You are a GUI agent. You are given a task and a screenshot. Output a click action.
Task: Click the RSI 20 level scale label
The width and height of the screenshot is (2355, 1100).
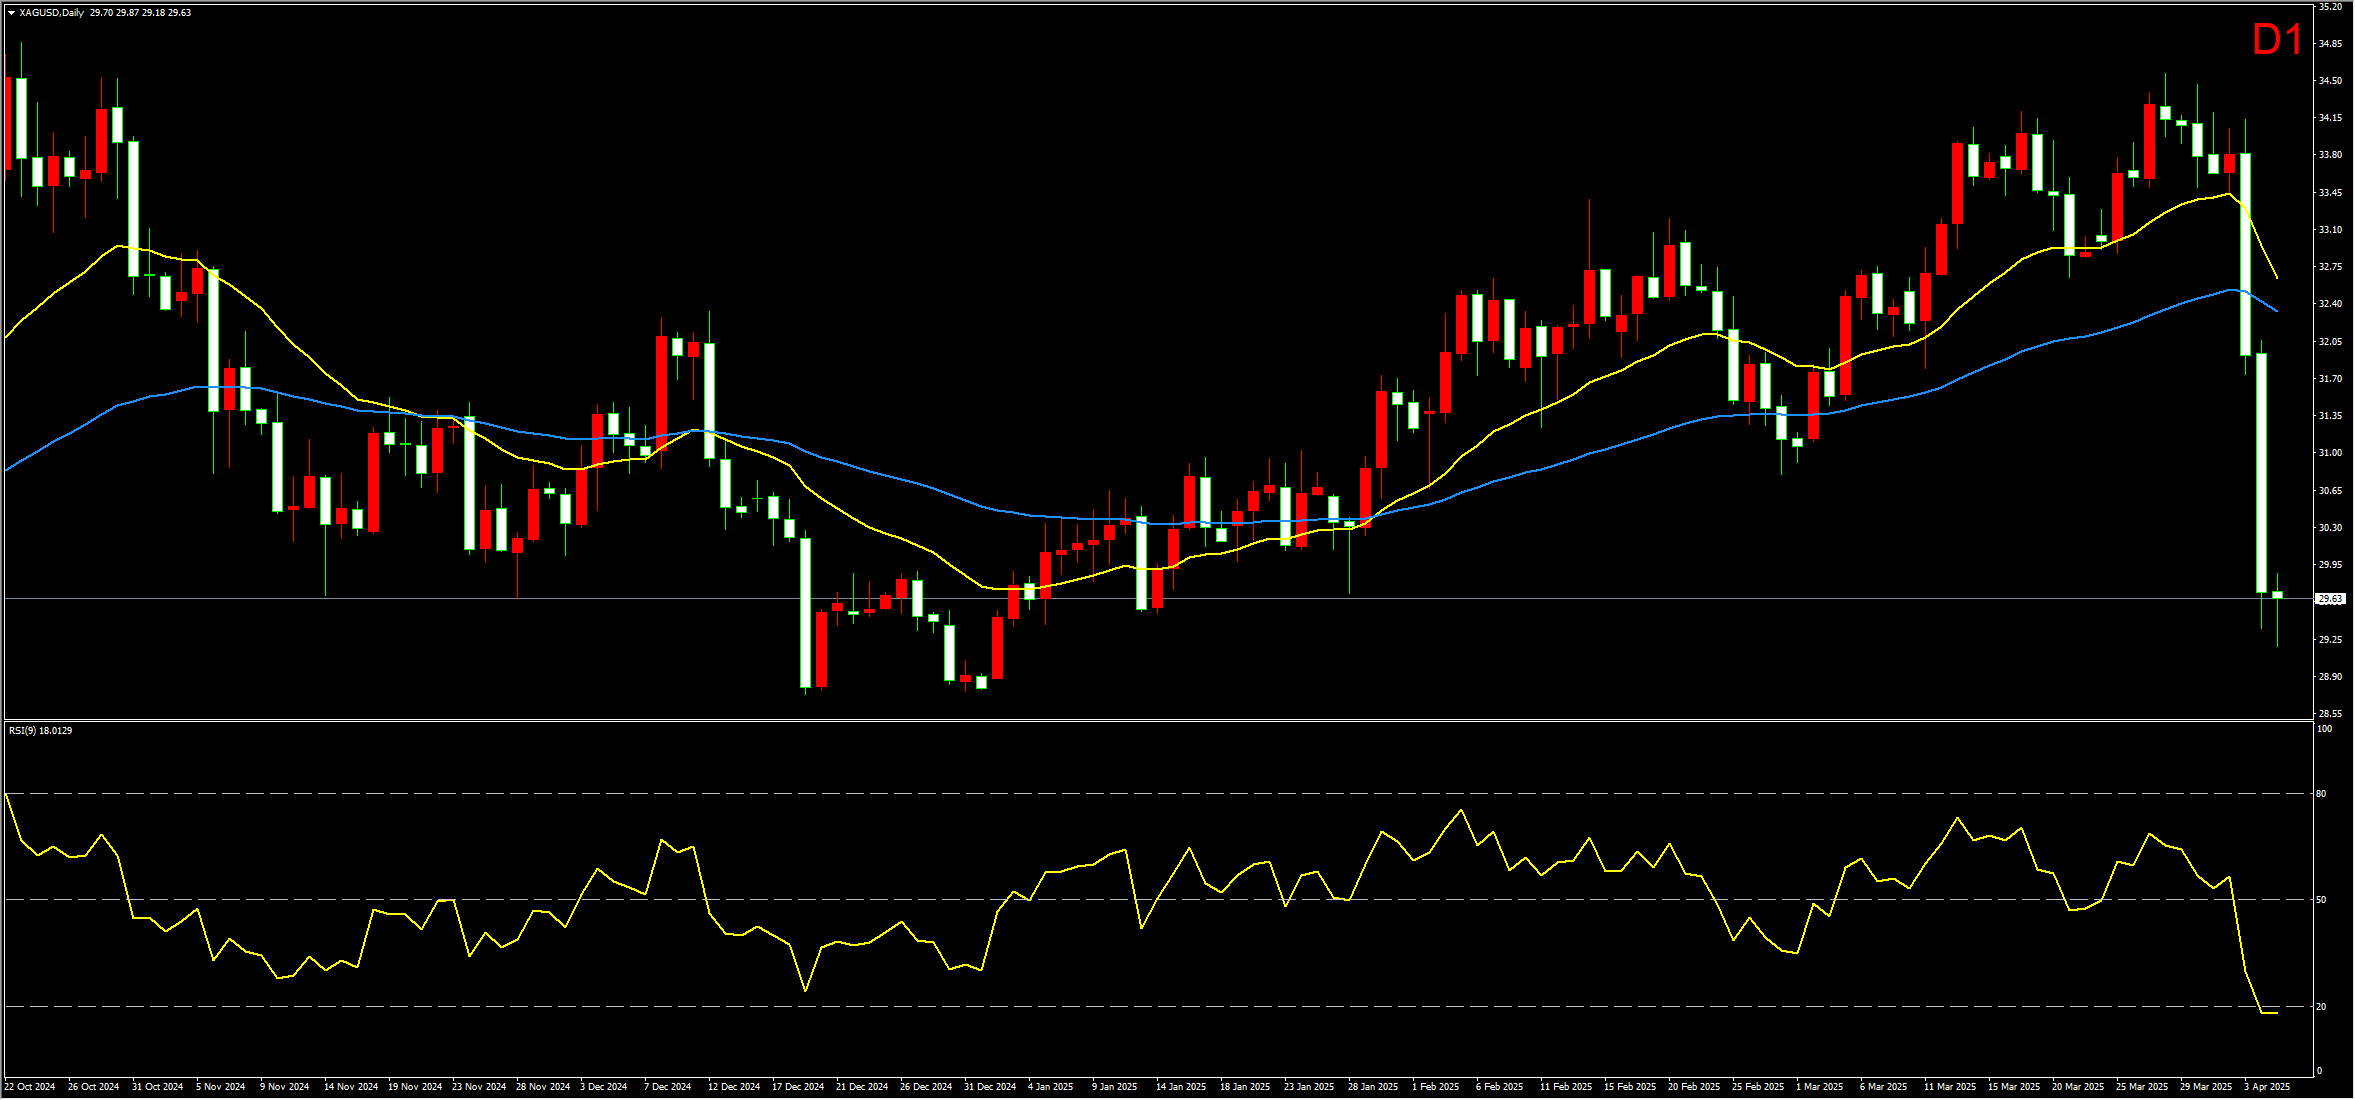(x=2321, y=1007)
